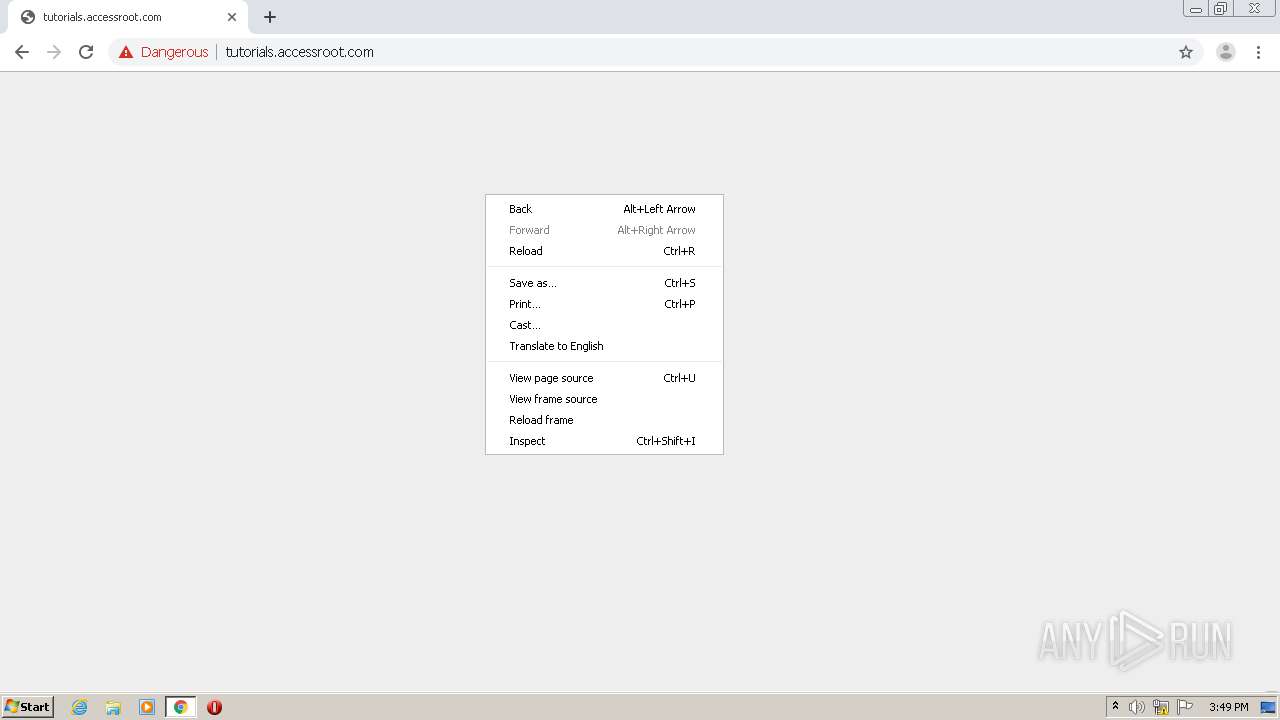Open Chrome three-dot menu

(1258, 52)
